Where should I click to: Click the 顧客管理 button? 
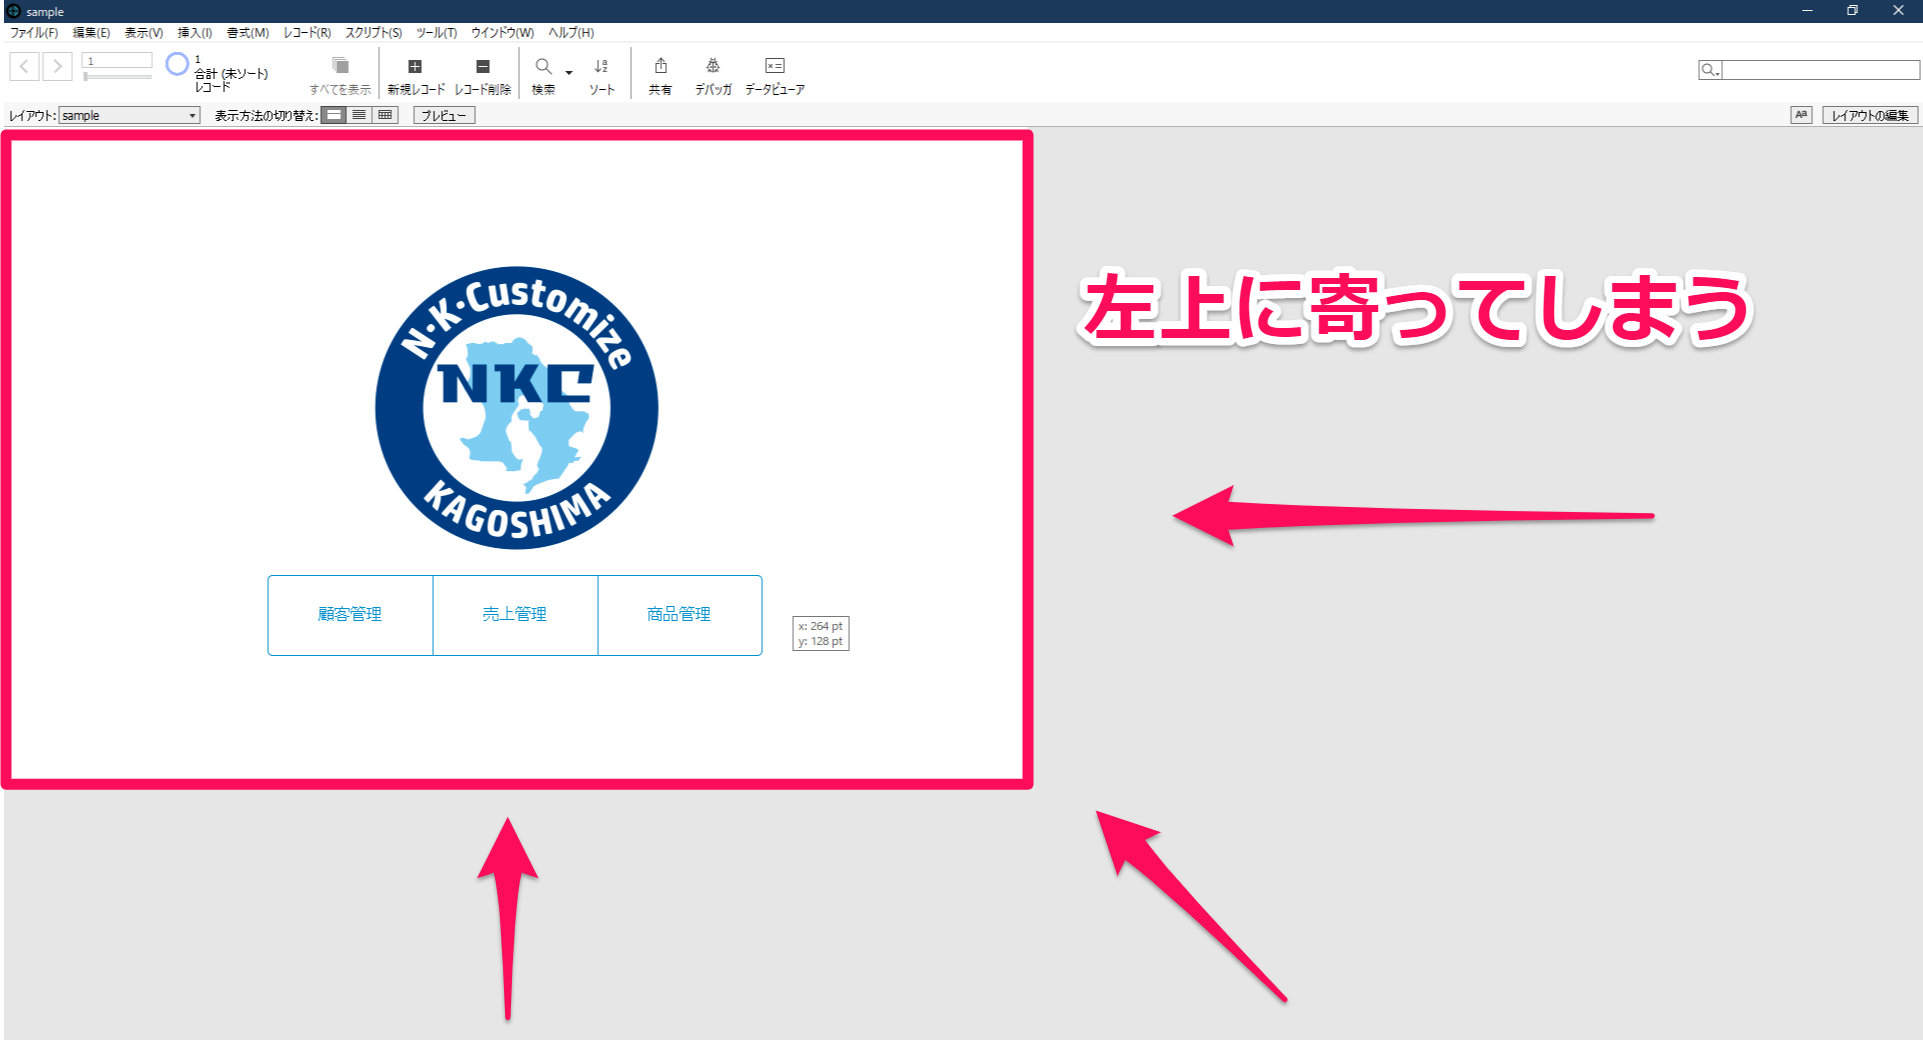pyautogui.click(x=350, y=615)
